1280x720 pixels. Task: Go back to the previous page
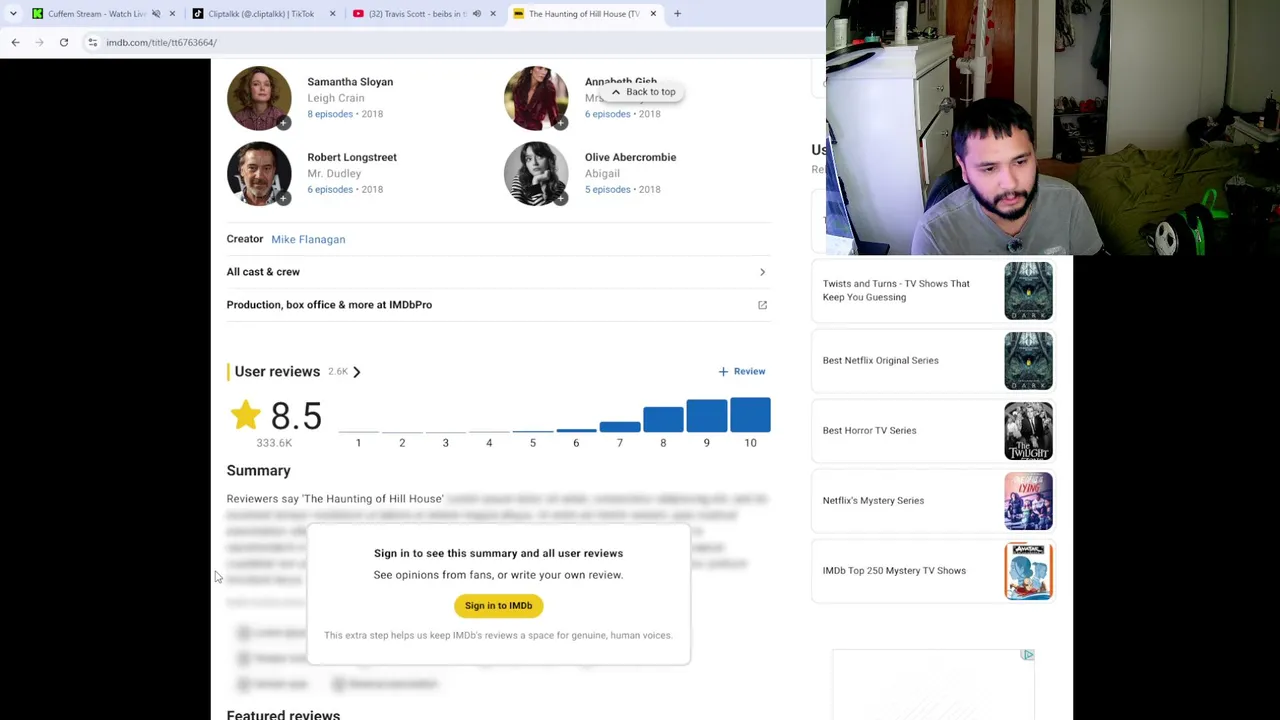coord(16,42)
